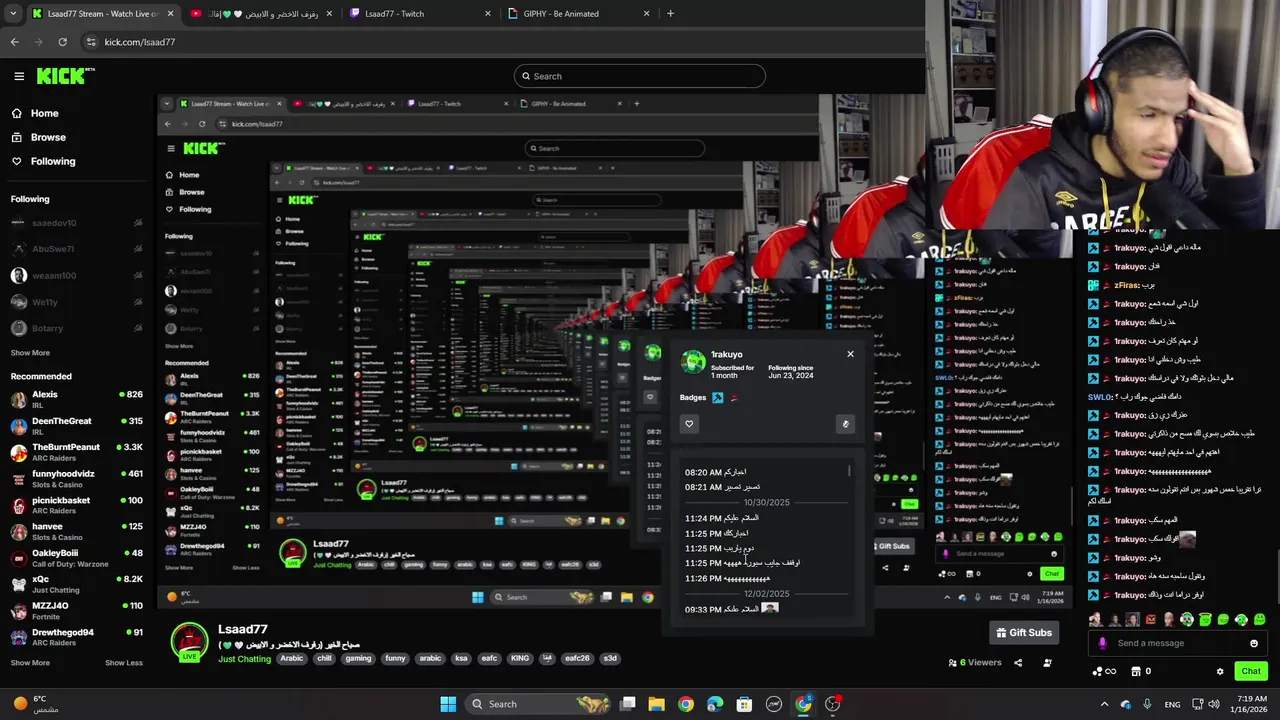Click the Lsaad77 streamer avatar

tap(189, 642)
